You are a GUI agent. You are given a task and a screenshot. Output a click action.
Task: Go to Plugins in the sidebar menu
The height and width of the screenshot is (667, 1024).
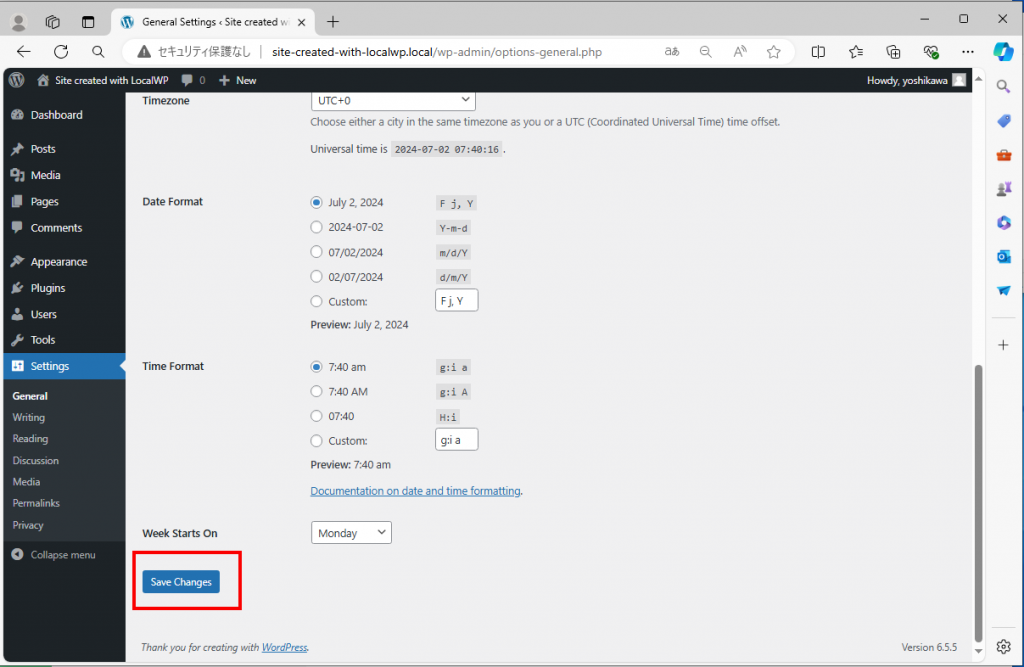coord(47,288)
